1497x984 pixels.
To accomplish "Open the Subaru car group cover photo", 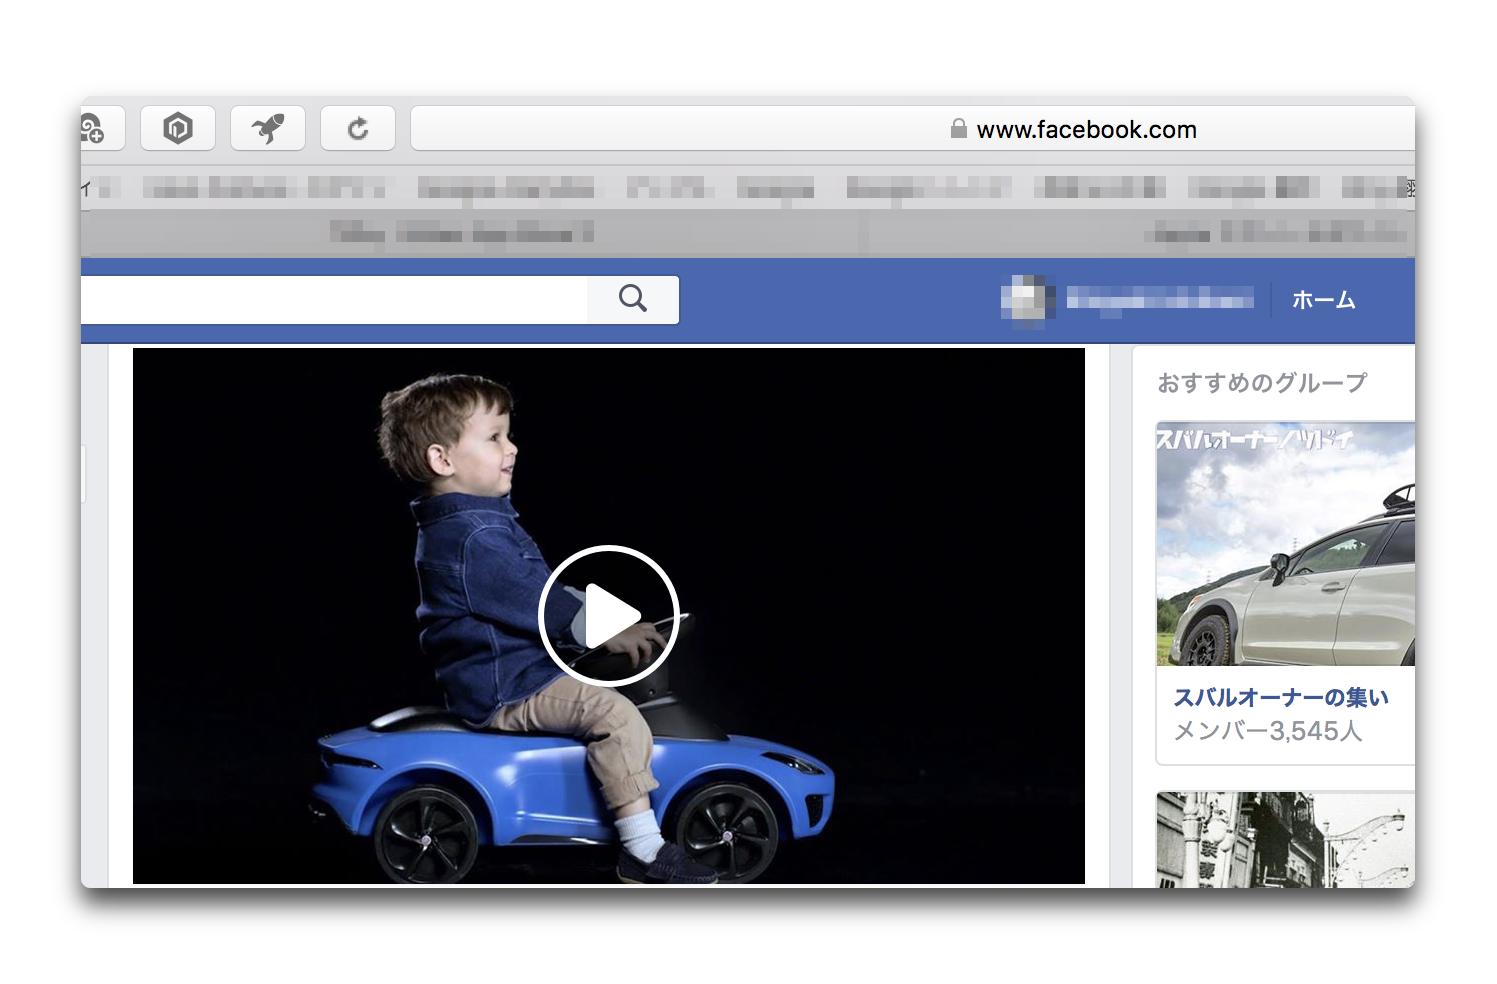I will coord(1286,544).
